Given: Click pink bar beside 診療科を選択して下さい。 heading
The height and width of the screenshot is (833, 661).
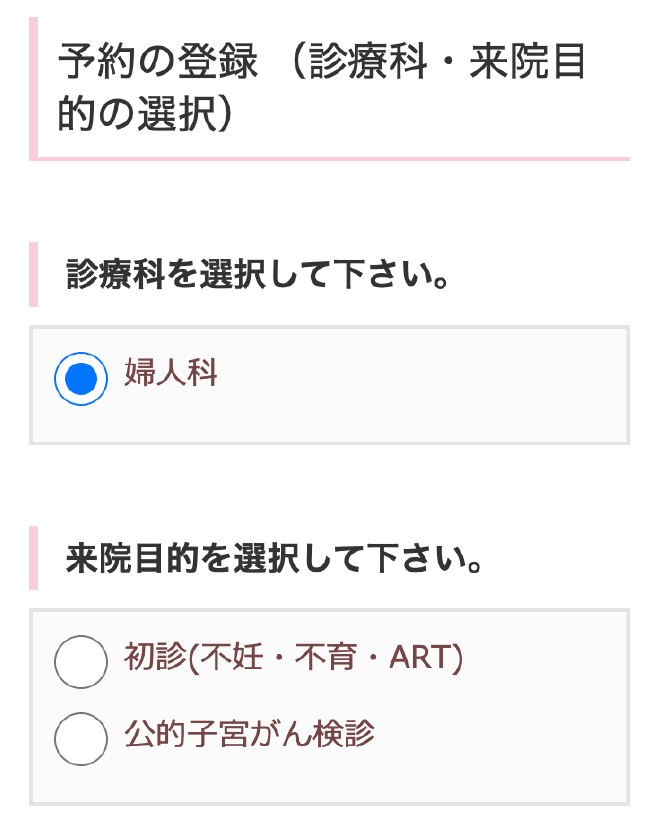Looking at the screenshot, I should click(x=33, y=274).
